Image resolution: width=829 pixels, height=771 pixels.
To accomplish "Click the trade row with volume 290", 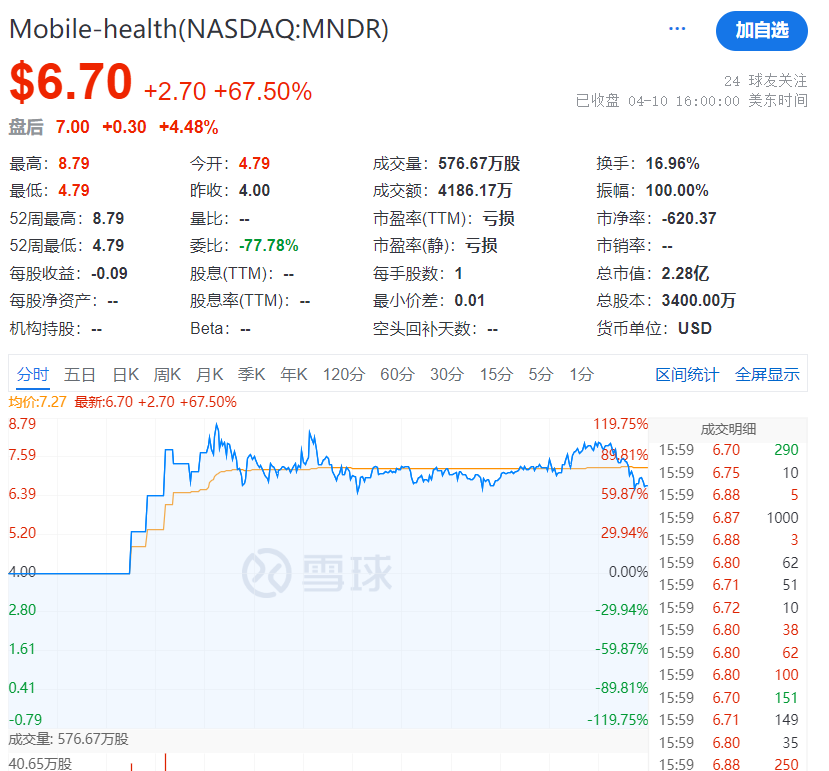I will (728, 450).
